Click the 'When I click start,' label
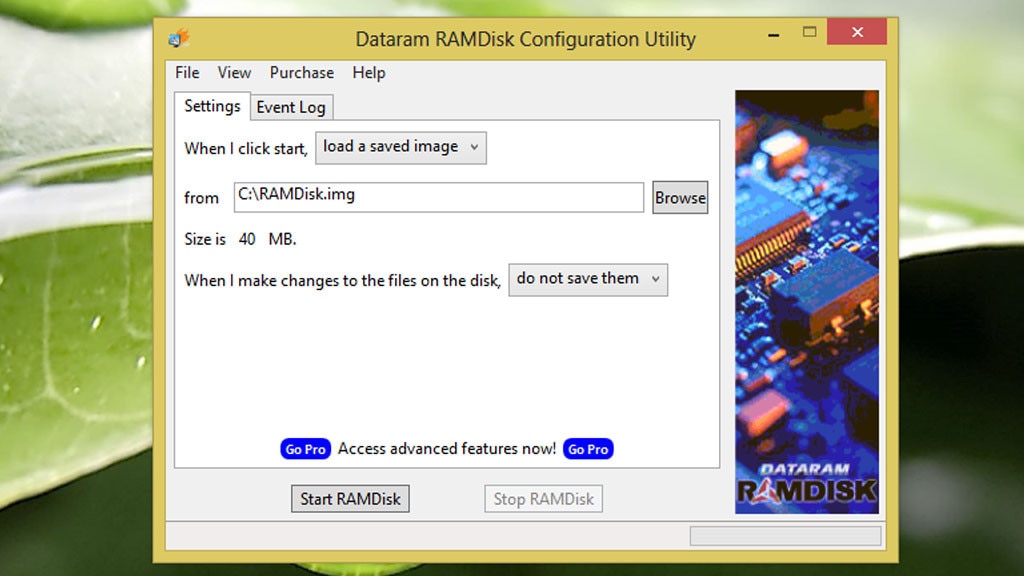Viewport: 1024px width, 576px height. click(x=246, y=149)
